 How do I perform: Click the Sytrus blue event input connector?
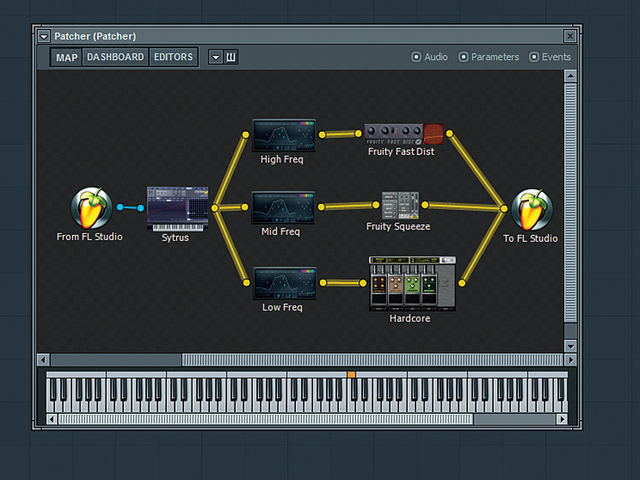140,208
